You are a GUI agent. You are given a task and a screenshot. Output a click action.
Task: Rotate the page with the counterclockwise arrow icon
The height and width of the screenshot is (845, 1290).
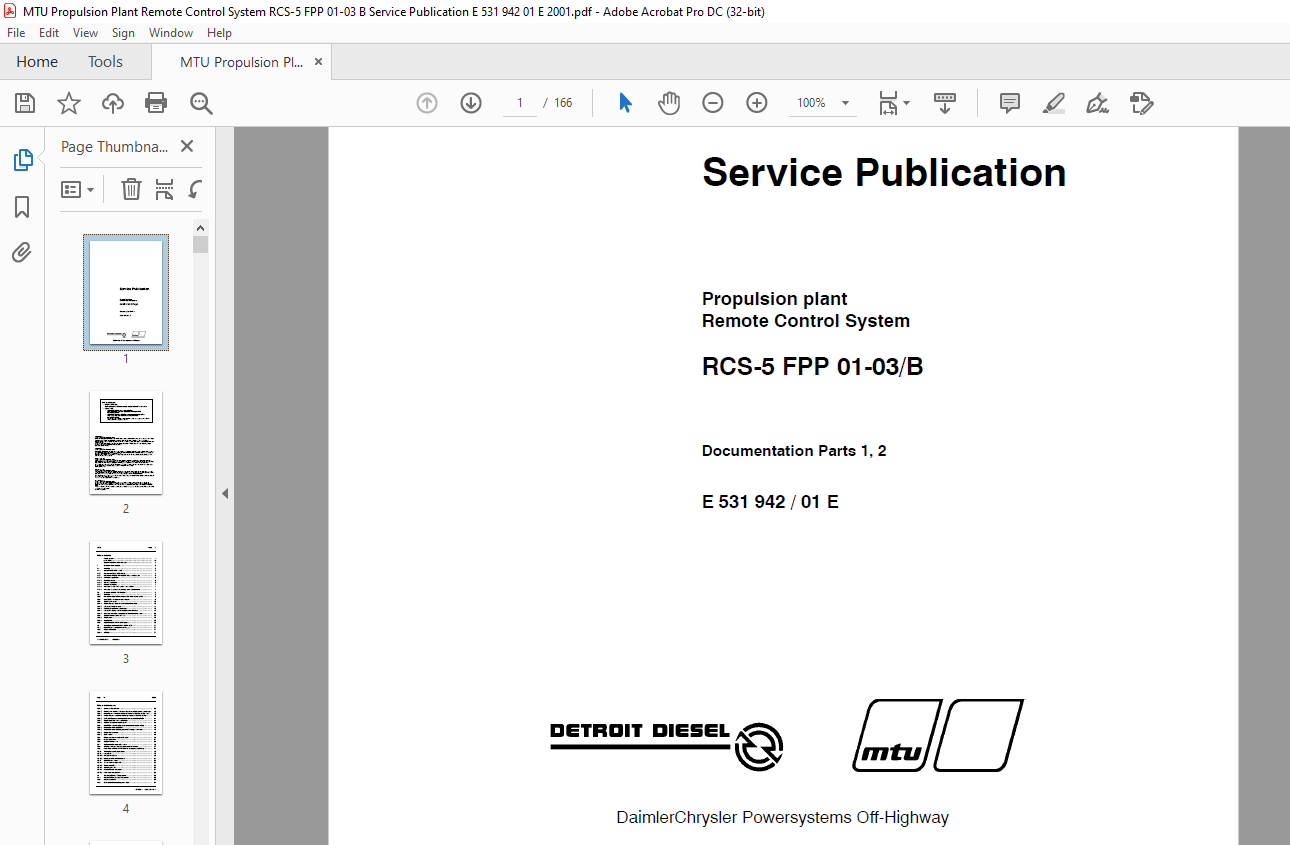[196, 189]
